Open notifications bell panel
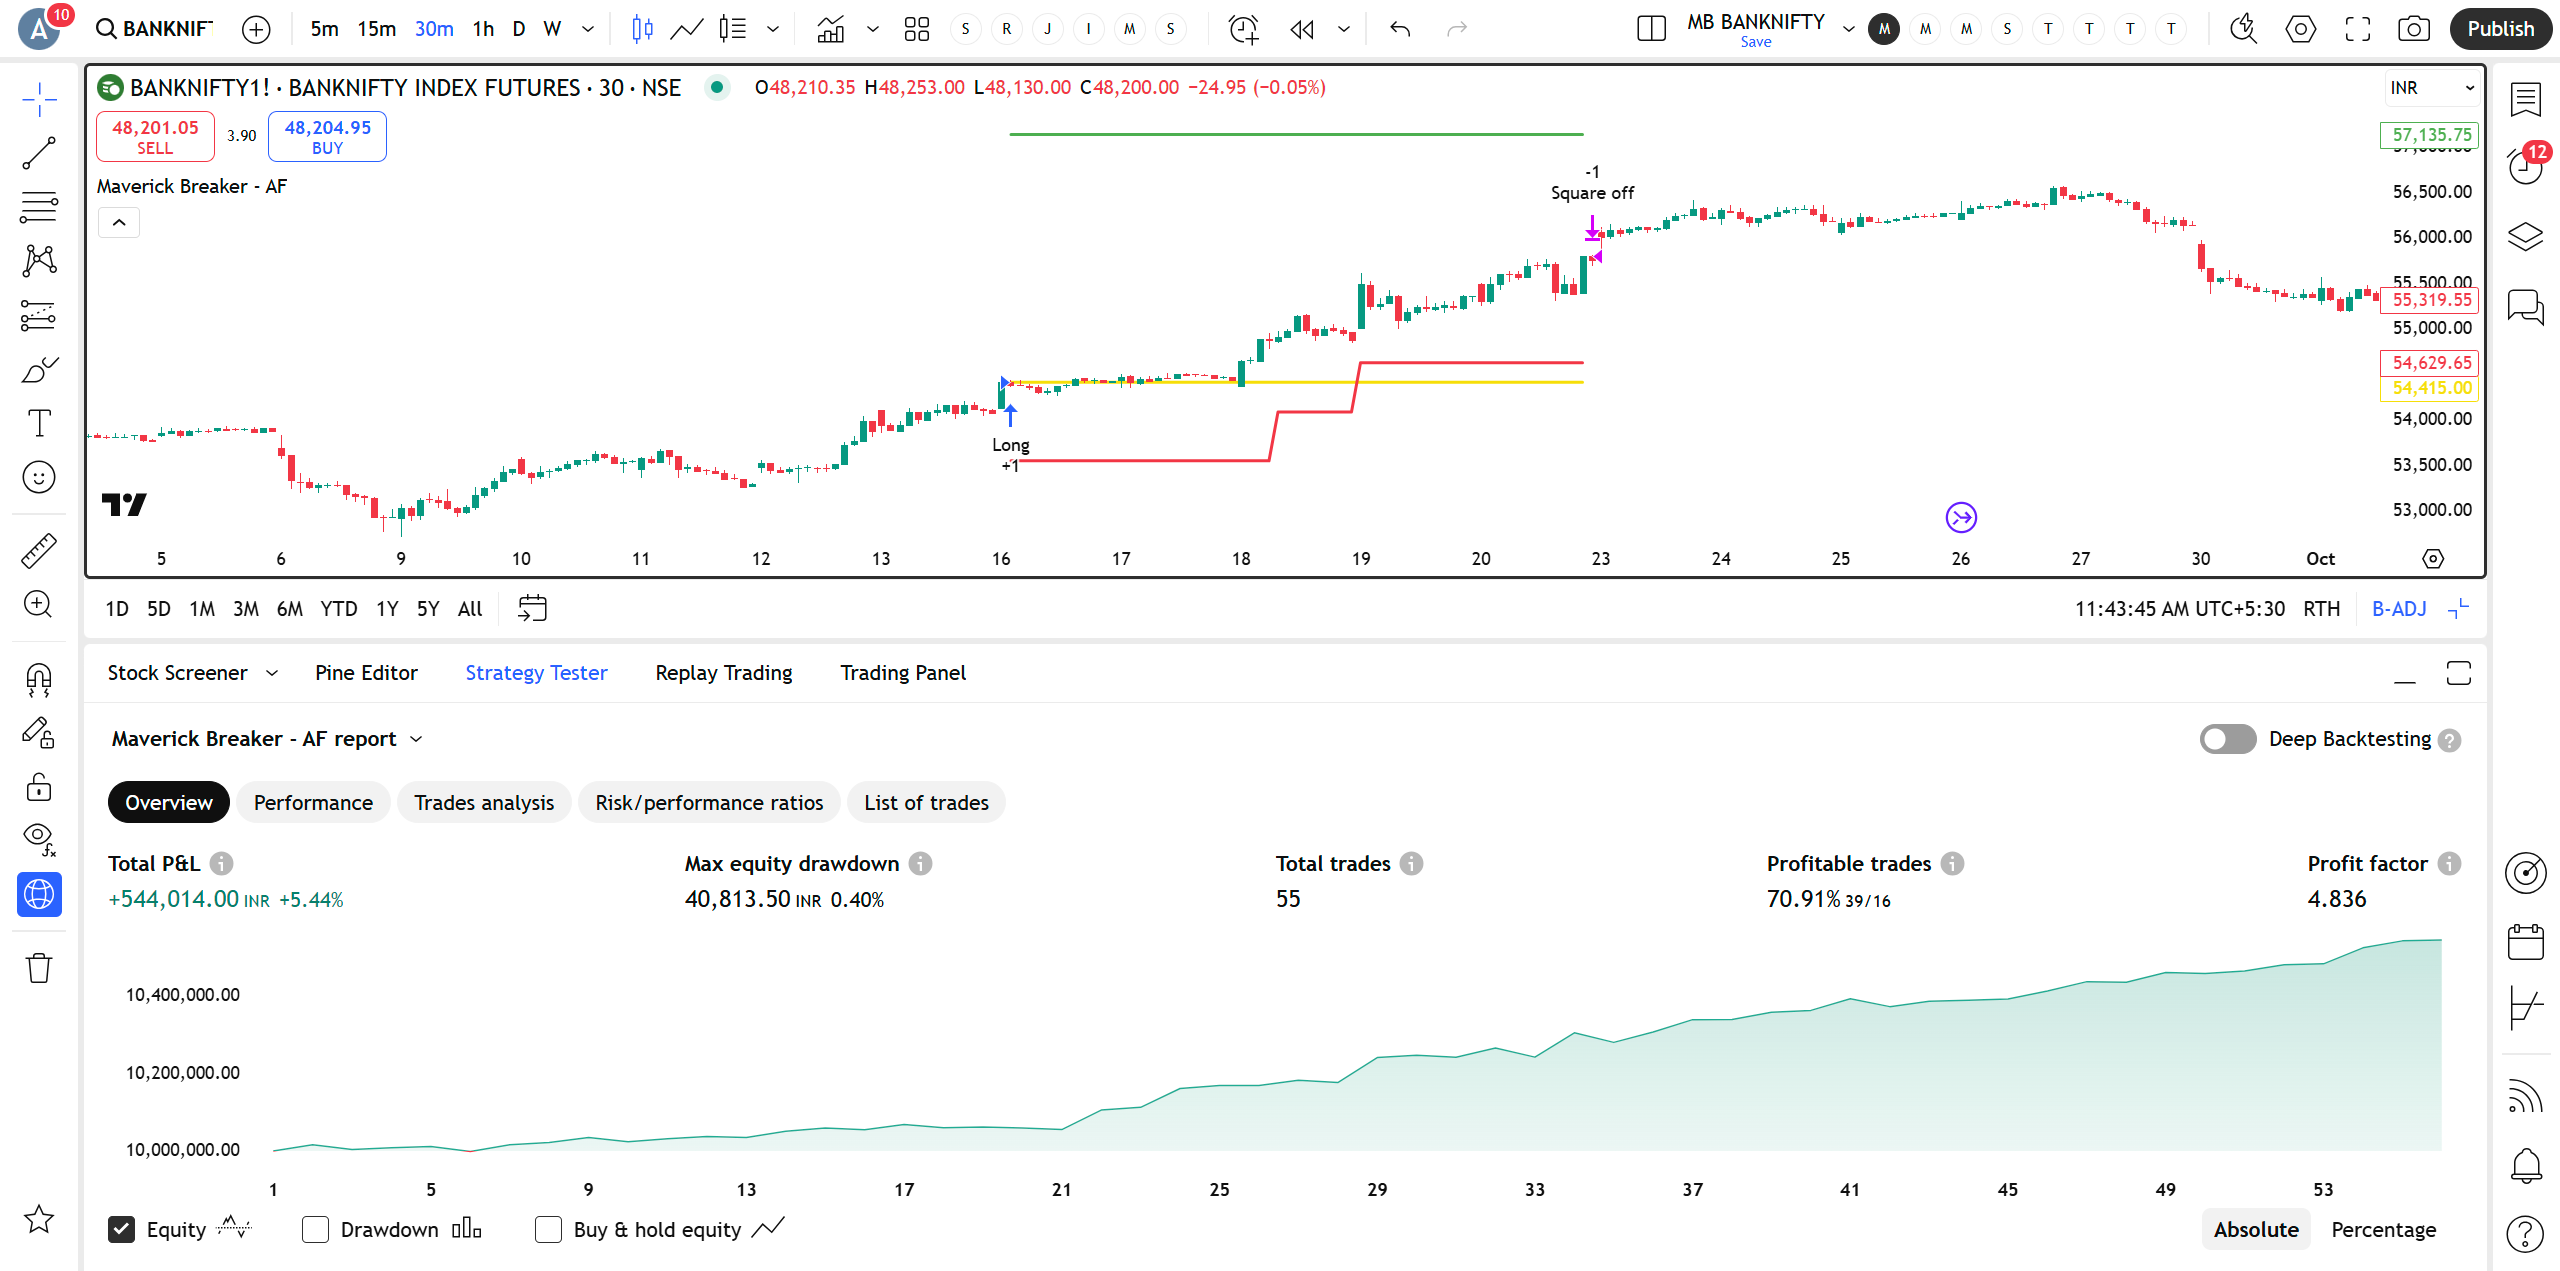 click(x=2525, y=1166)
